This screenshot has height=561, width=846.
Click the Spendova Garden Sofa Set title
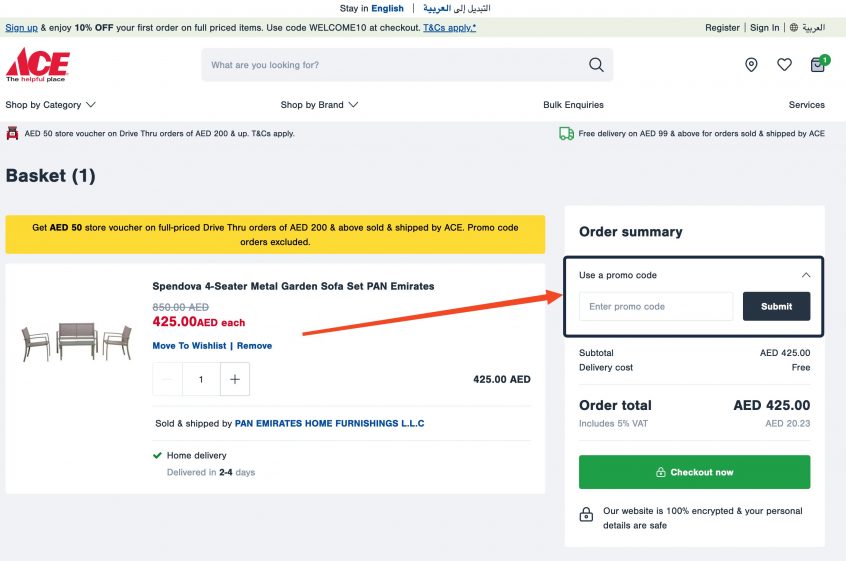pyautogui.click(x=293, y=286)
